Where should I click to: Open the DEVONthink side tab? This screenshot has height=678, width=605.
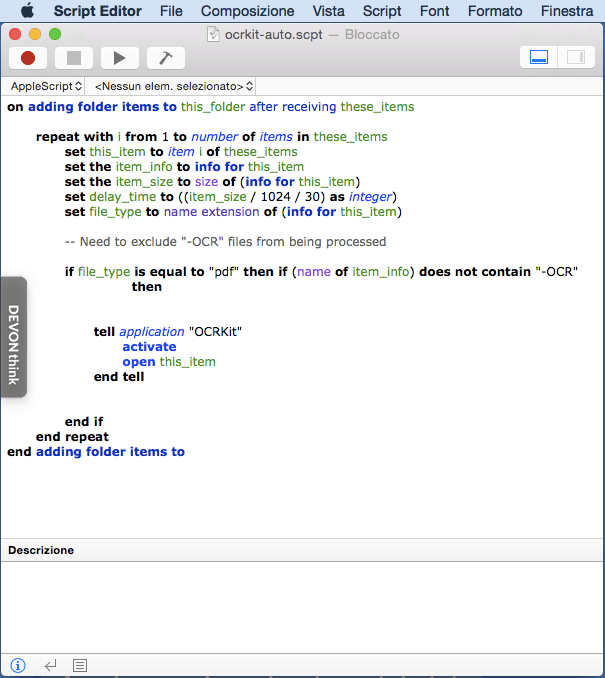[13, 337]
